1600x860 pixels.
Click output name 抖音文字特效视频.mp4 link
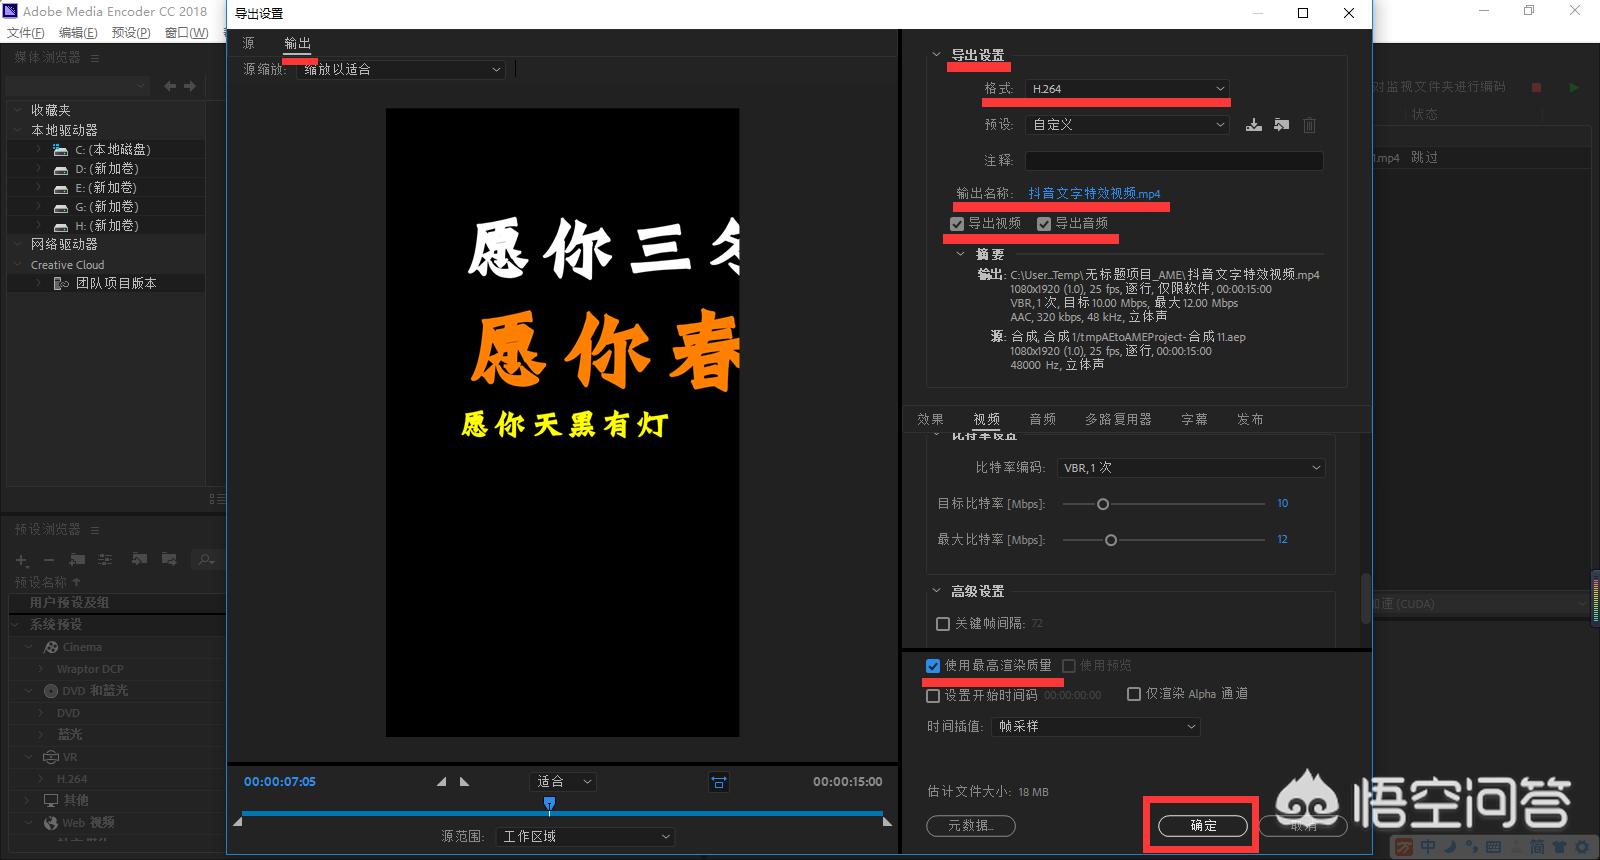(x=1094, y=194)
